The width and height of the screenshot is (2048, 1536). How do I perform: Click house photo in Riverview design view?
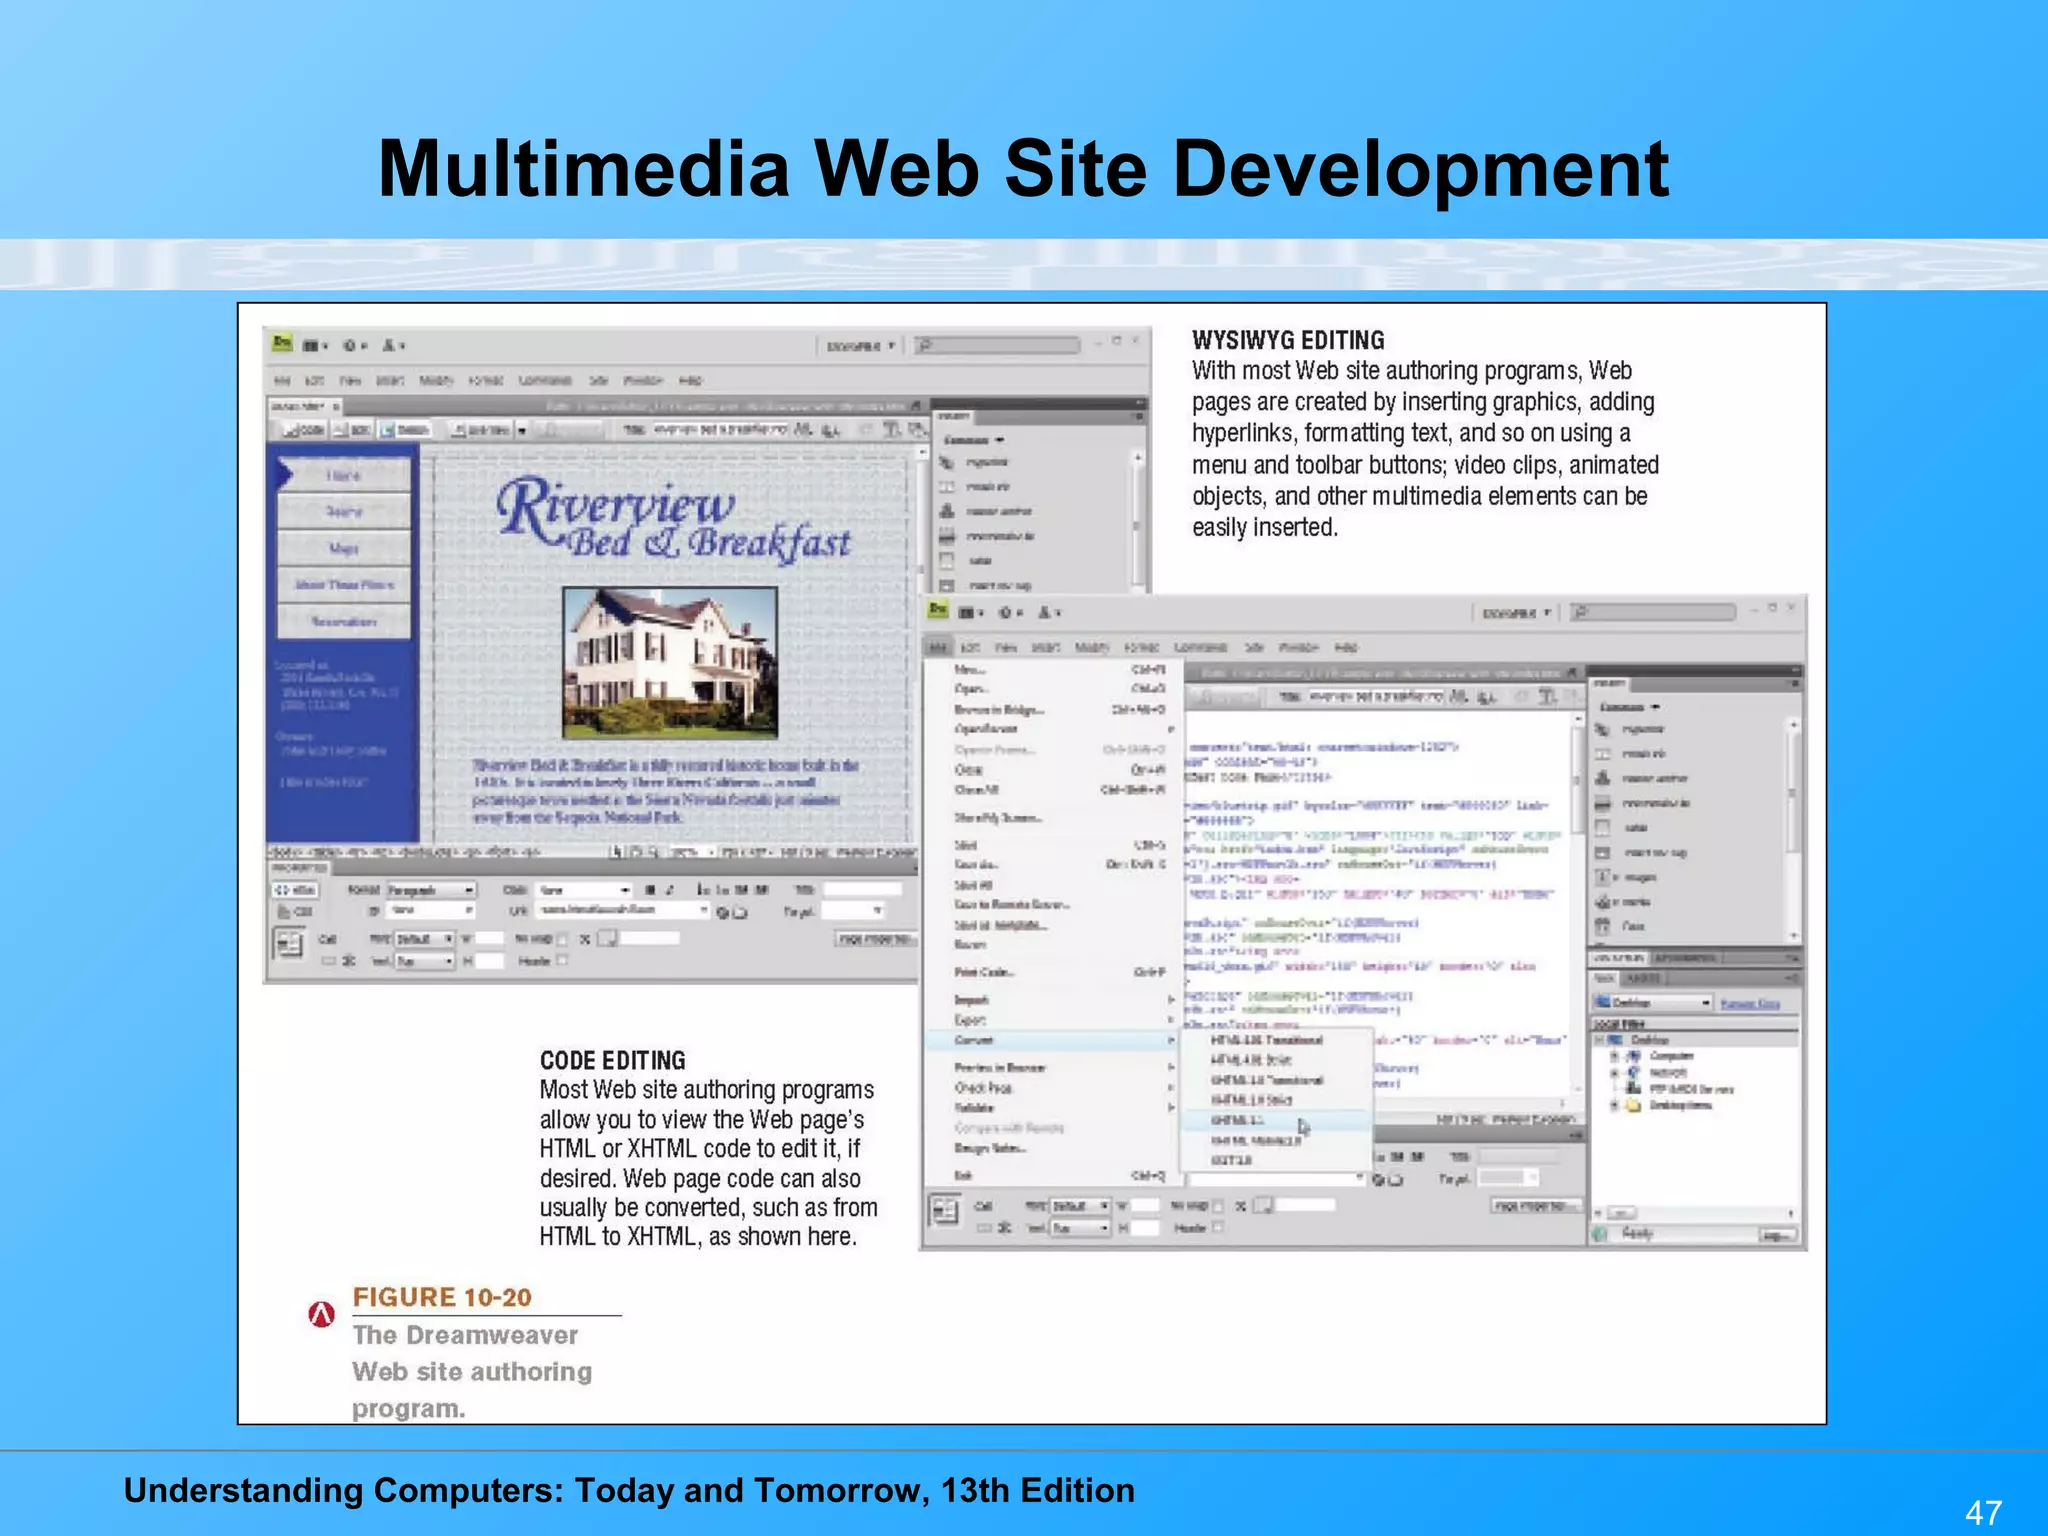coord(670,663)
